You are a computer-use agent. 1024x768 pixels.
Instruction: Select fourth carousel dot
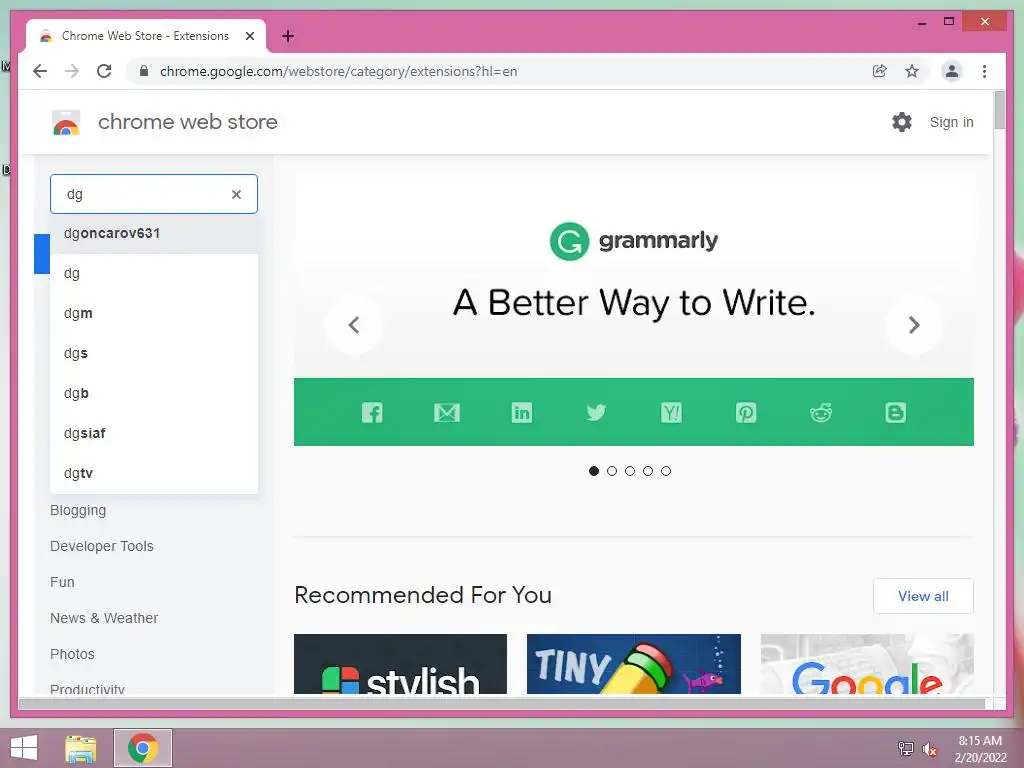(x=648, y=471)
